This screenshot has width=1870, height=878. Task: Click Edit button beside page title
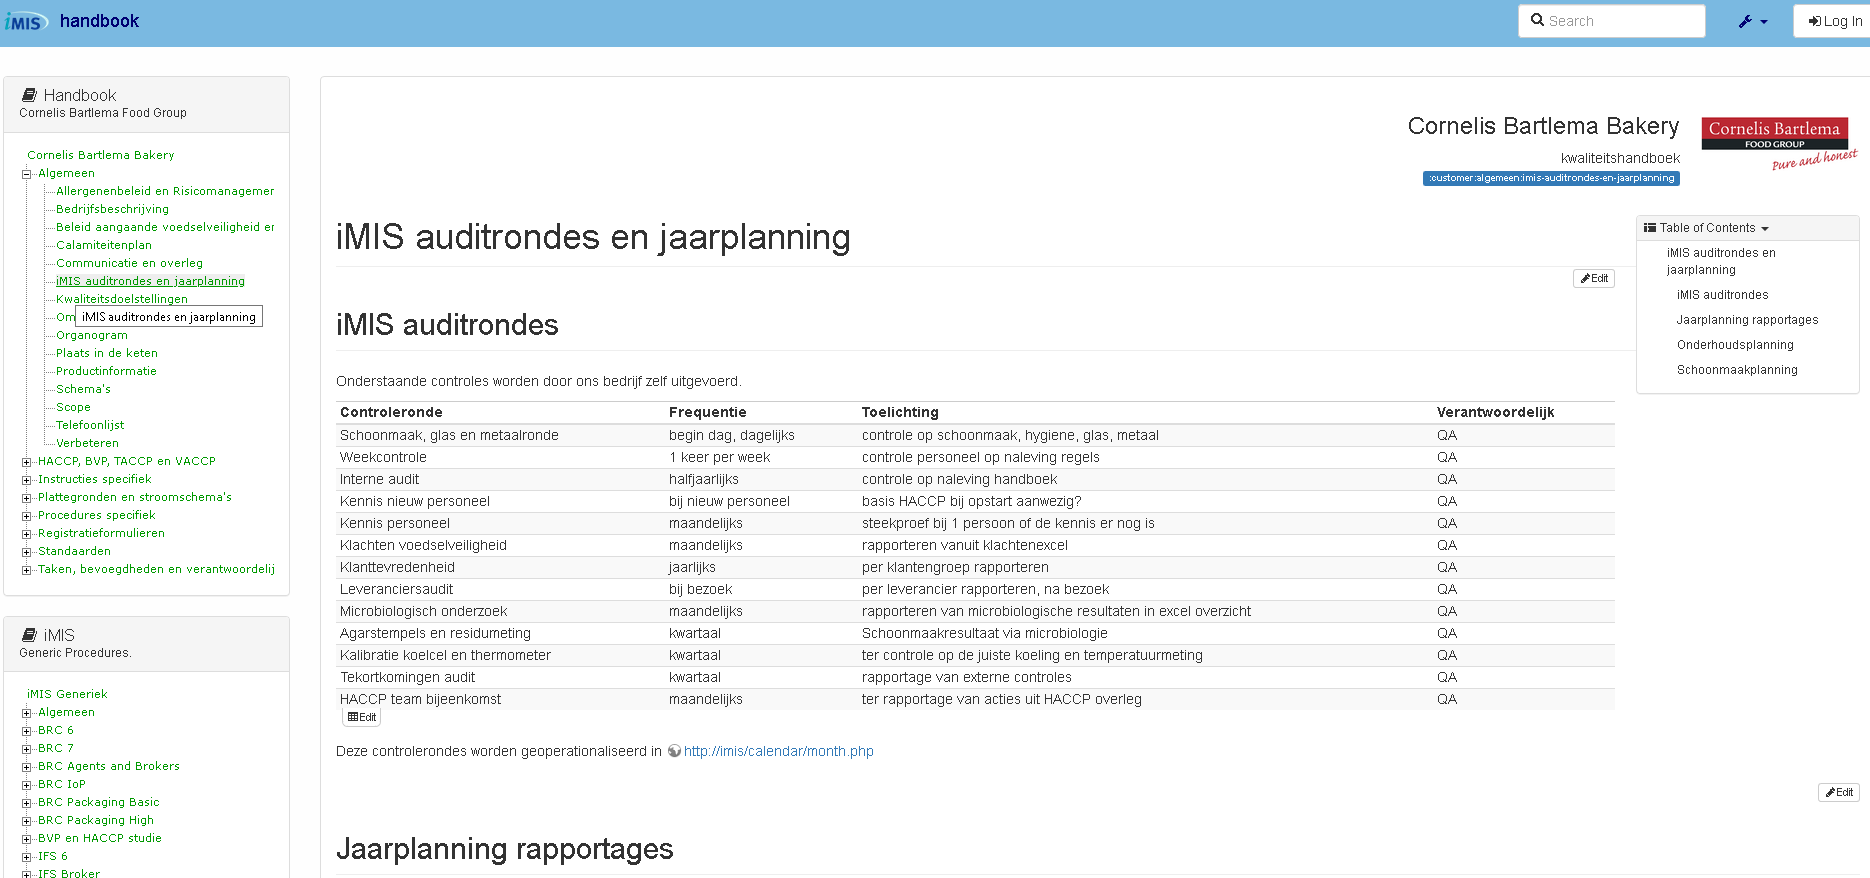coord(1594,279)
